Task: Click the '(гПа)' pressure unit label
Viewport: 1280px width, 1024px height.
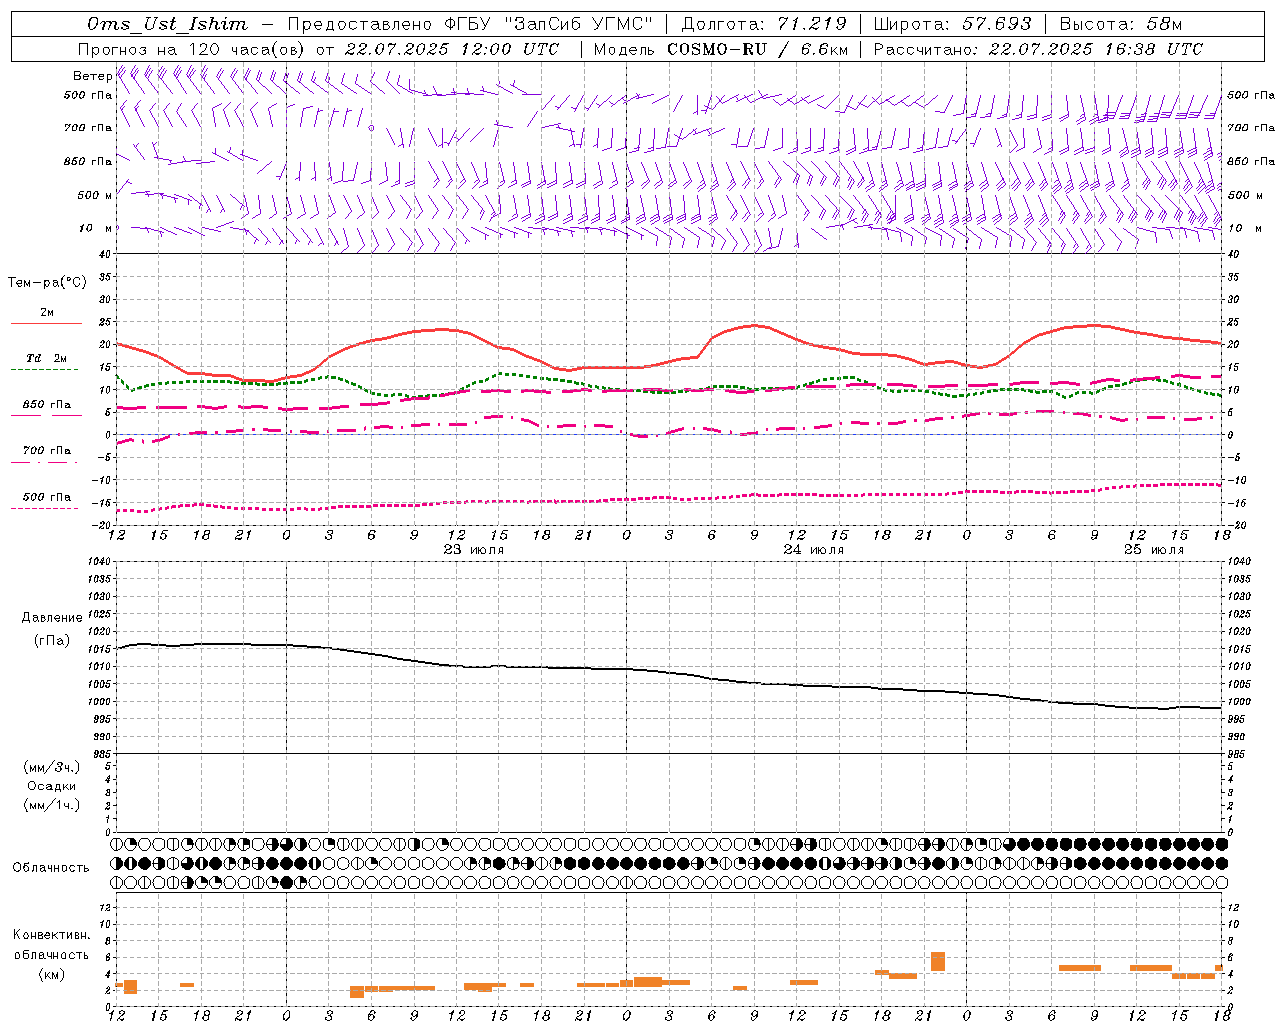Action: [x=52, y=641]
